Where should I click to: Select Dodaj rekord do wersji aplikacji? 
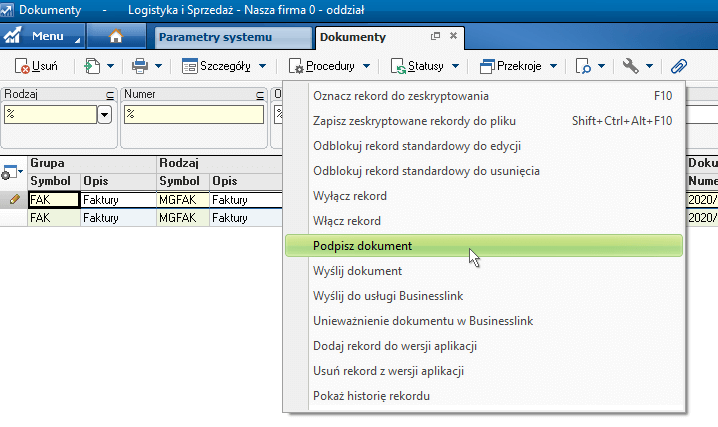tap(484, 346)
